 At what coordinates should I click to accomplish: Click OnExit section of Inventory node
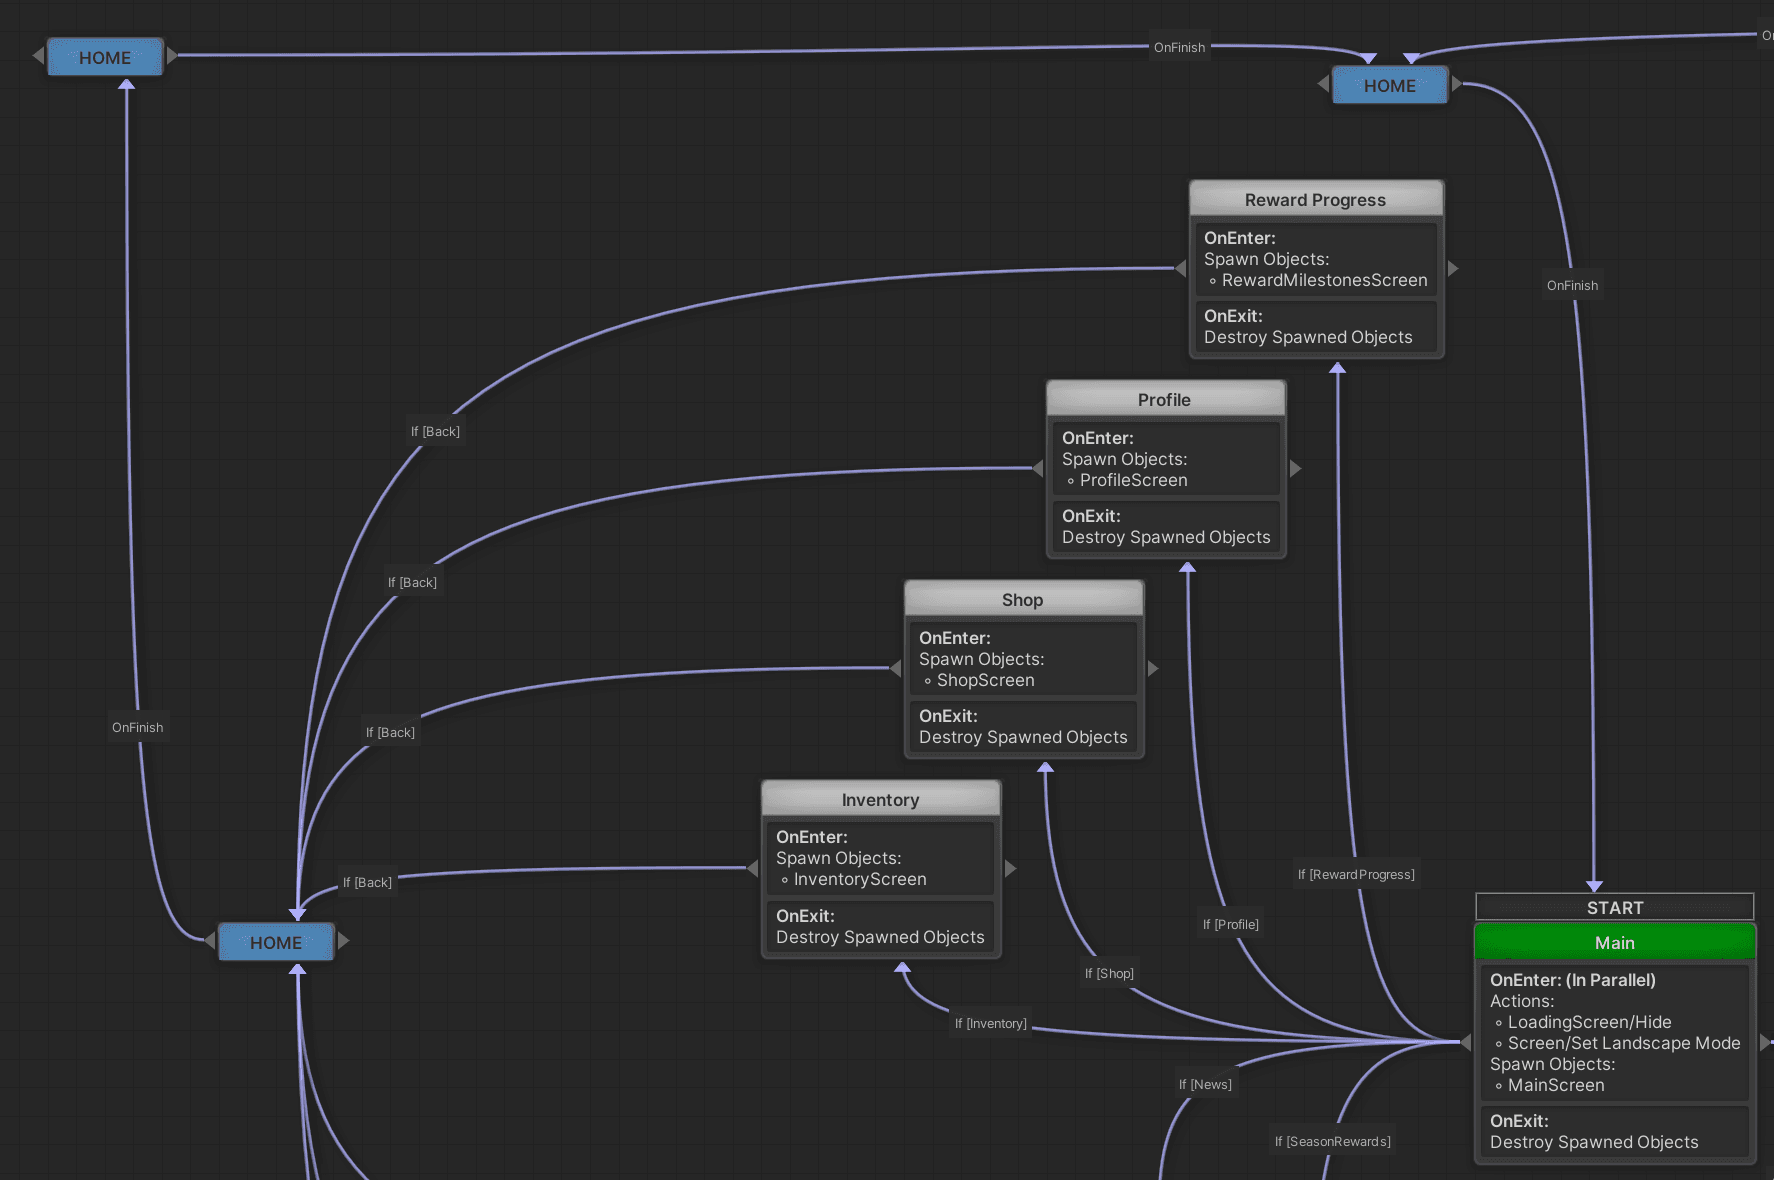tap(880, 926)
